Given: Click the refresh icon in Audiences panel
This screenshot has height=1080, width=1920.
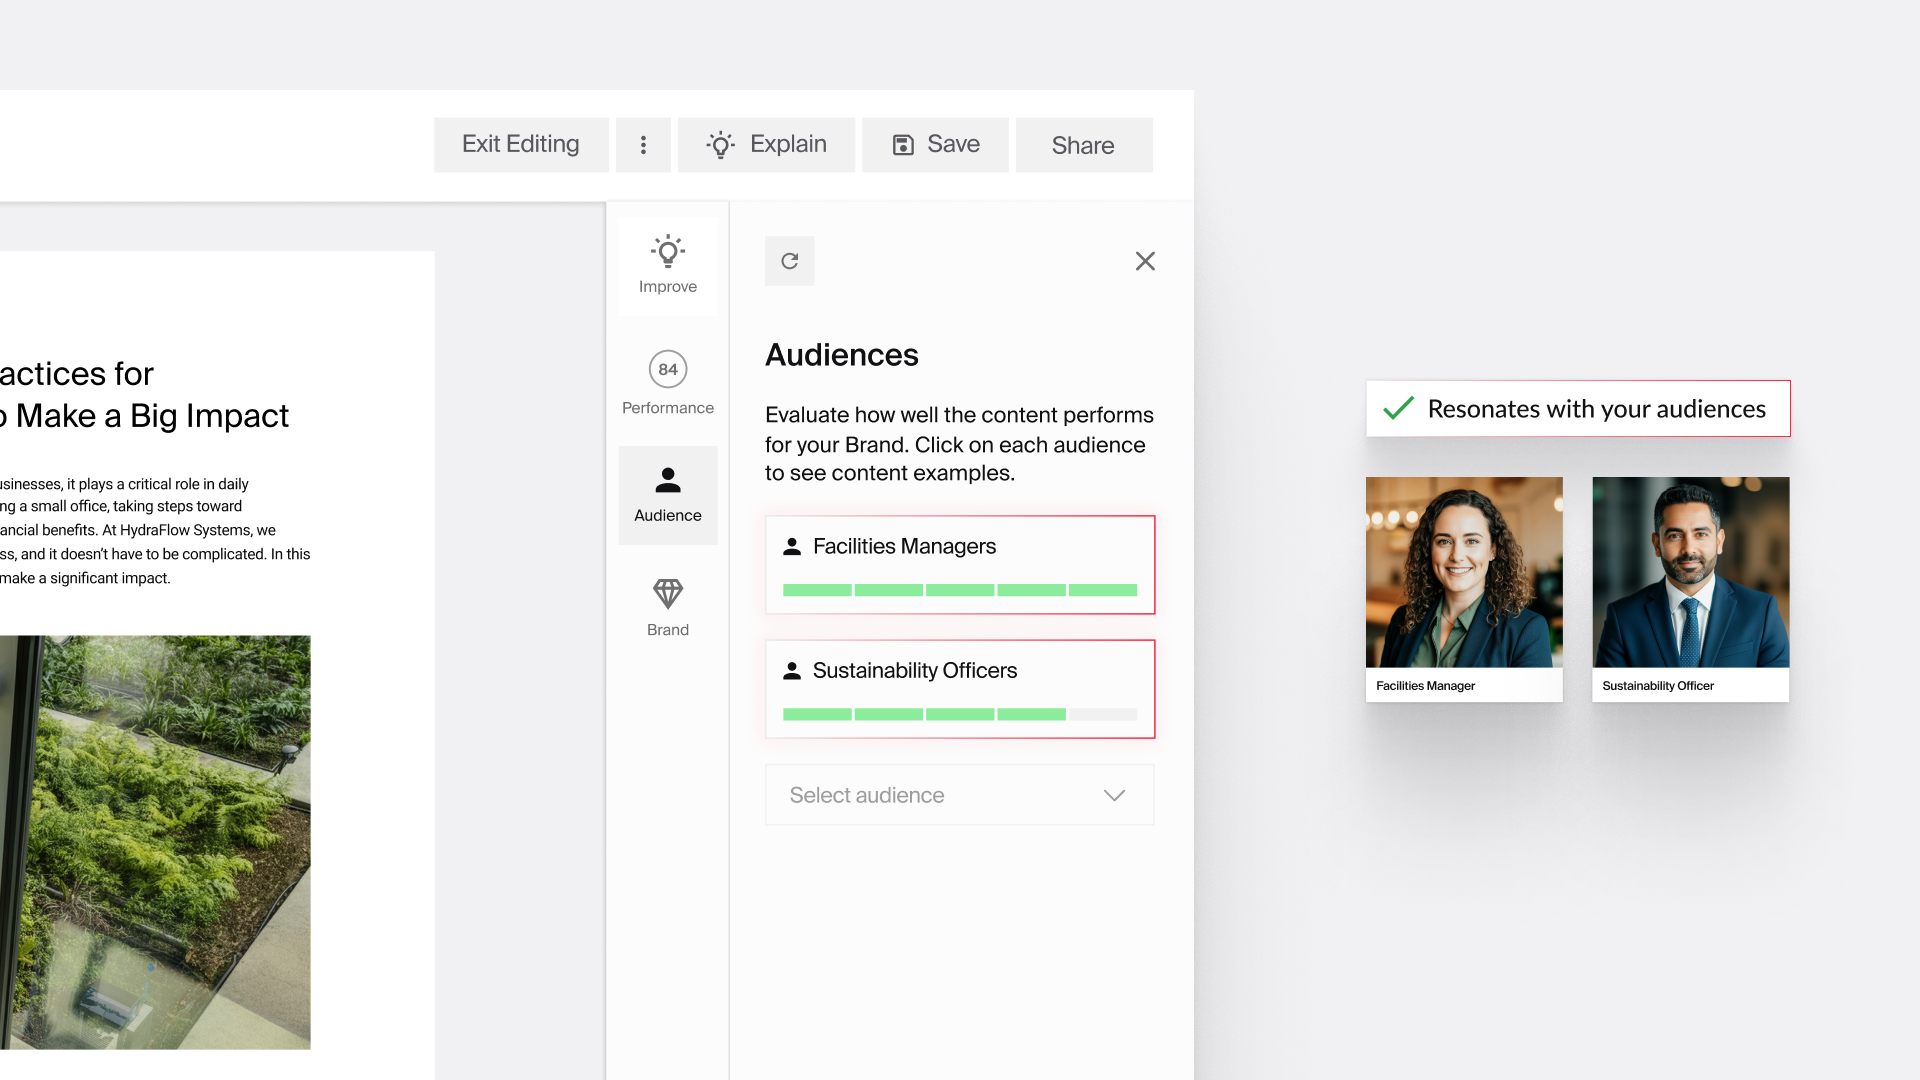Looking at the screenshot, I should click(789, 261).
